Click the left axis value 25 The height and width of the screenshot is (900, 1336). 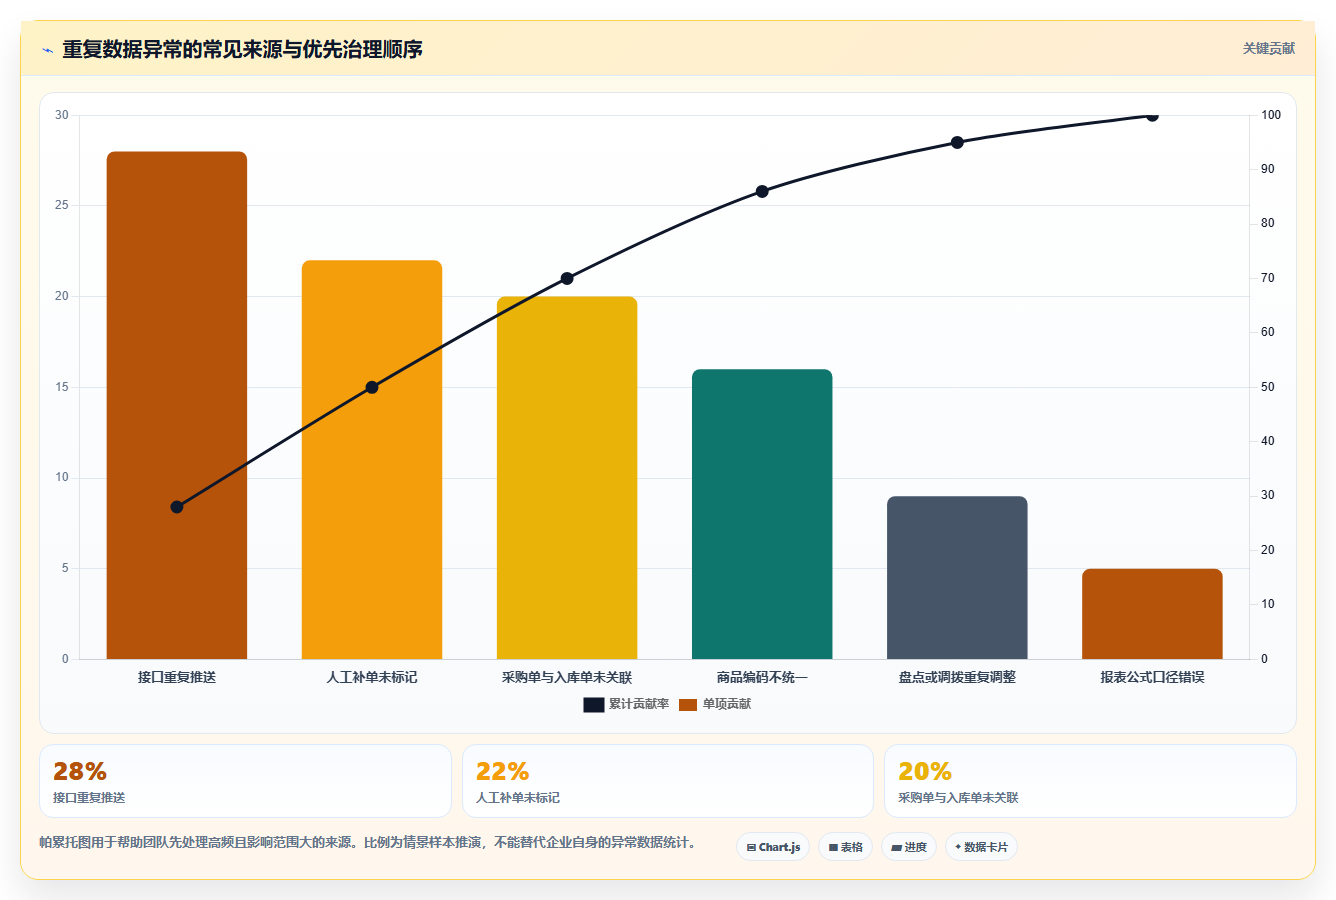[x=62, y=205]
